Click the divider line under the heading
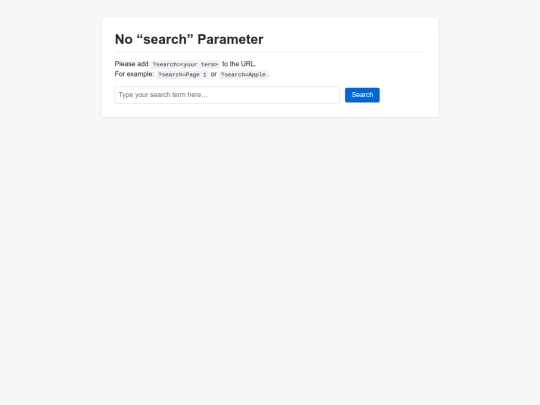Image resolution: width=540 pixels, height=405 pixels. point(270,52)
